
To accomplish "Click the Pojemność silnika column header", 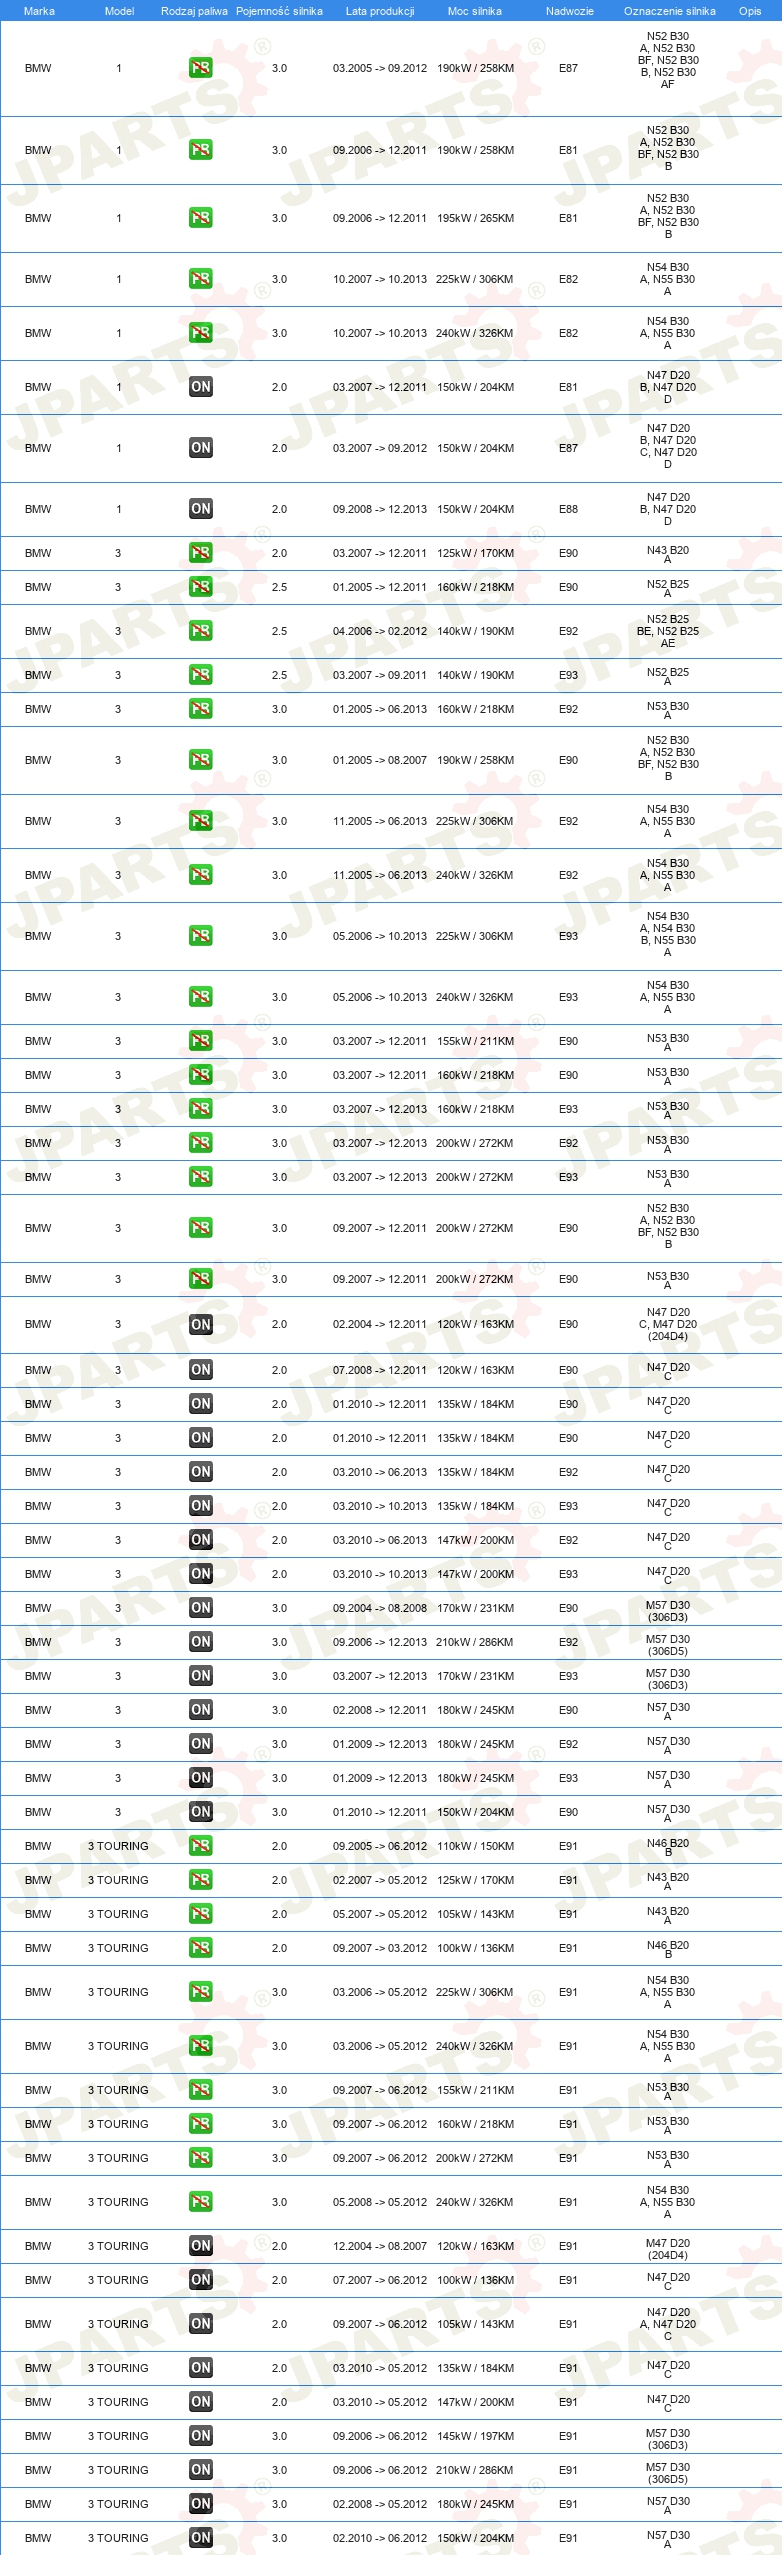I will 279,11.
